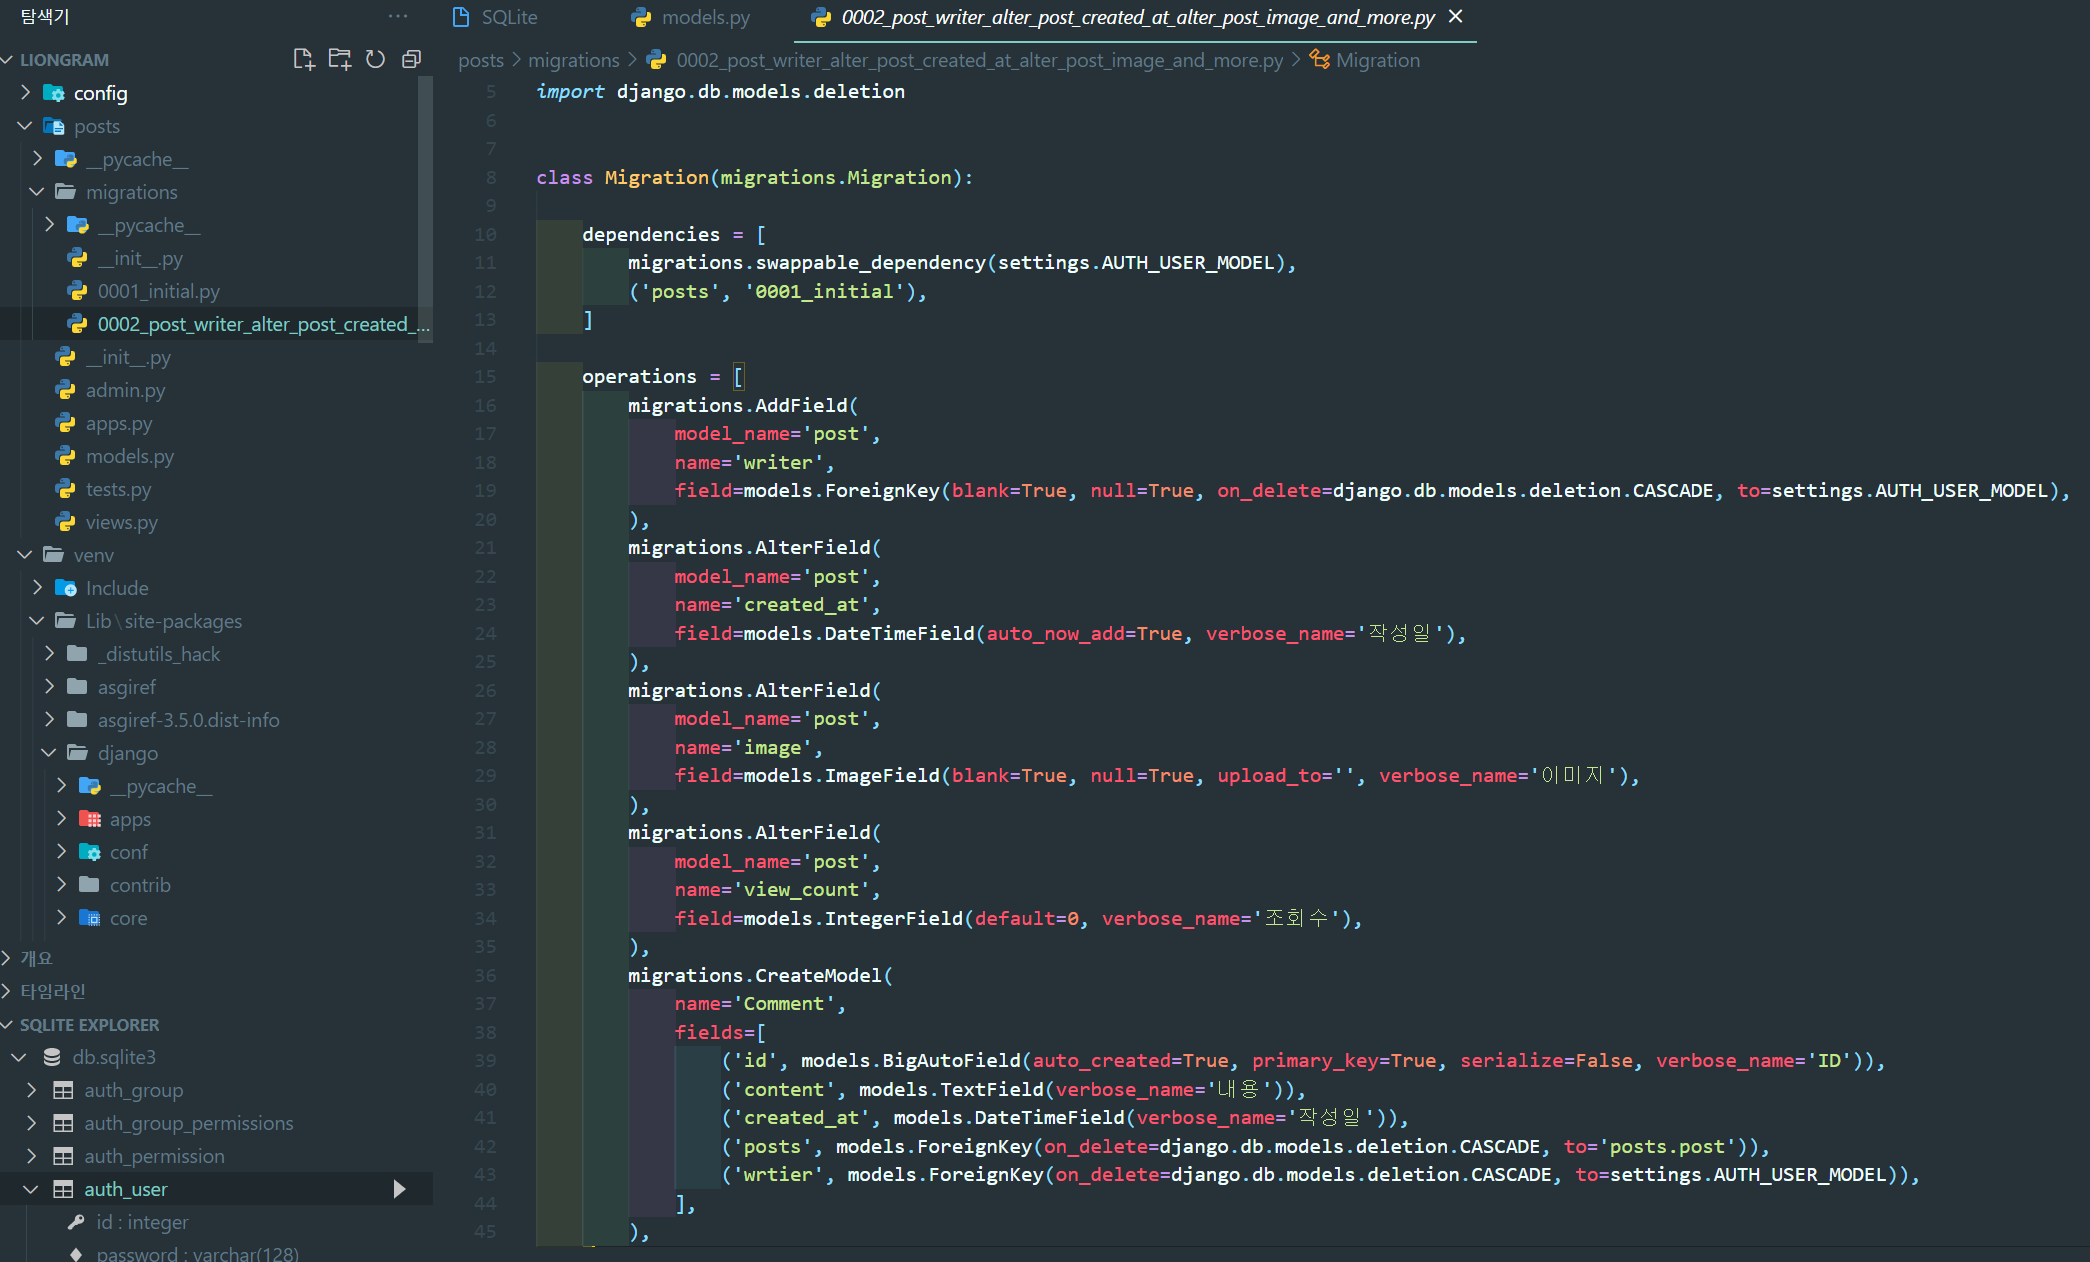
Task: Select asgiref-3.5.0.dist-info folder
Action: click(x=188, y=720)
